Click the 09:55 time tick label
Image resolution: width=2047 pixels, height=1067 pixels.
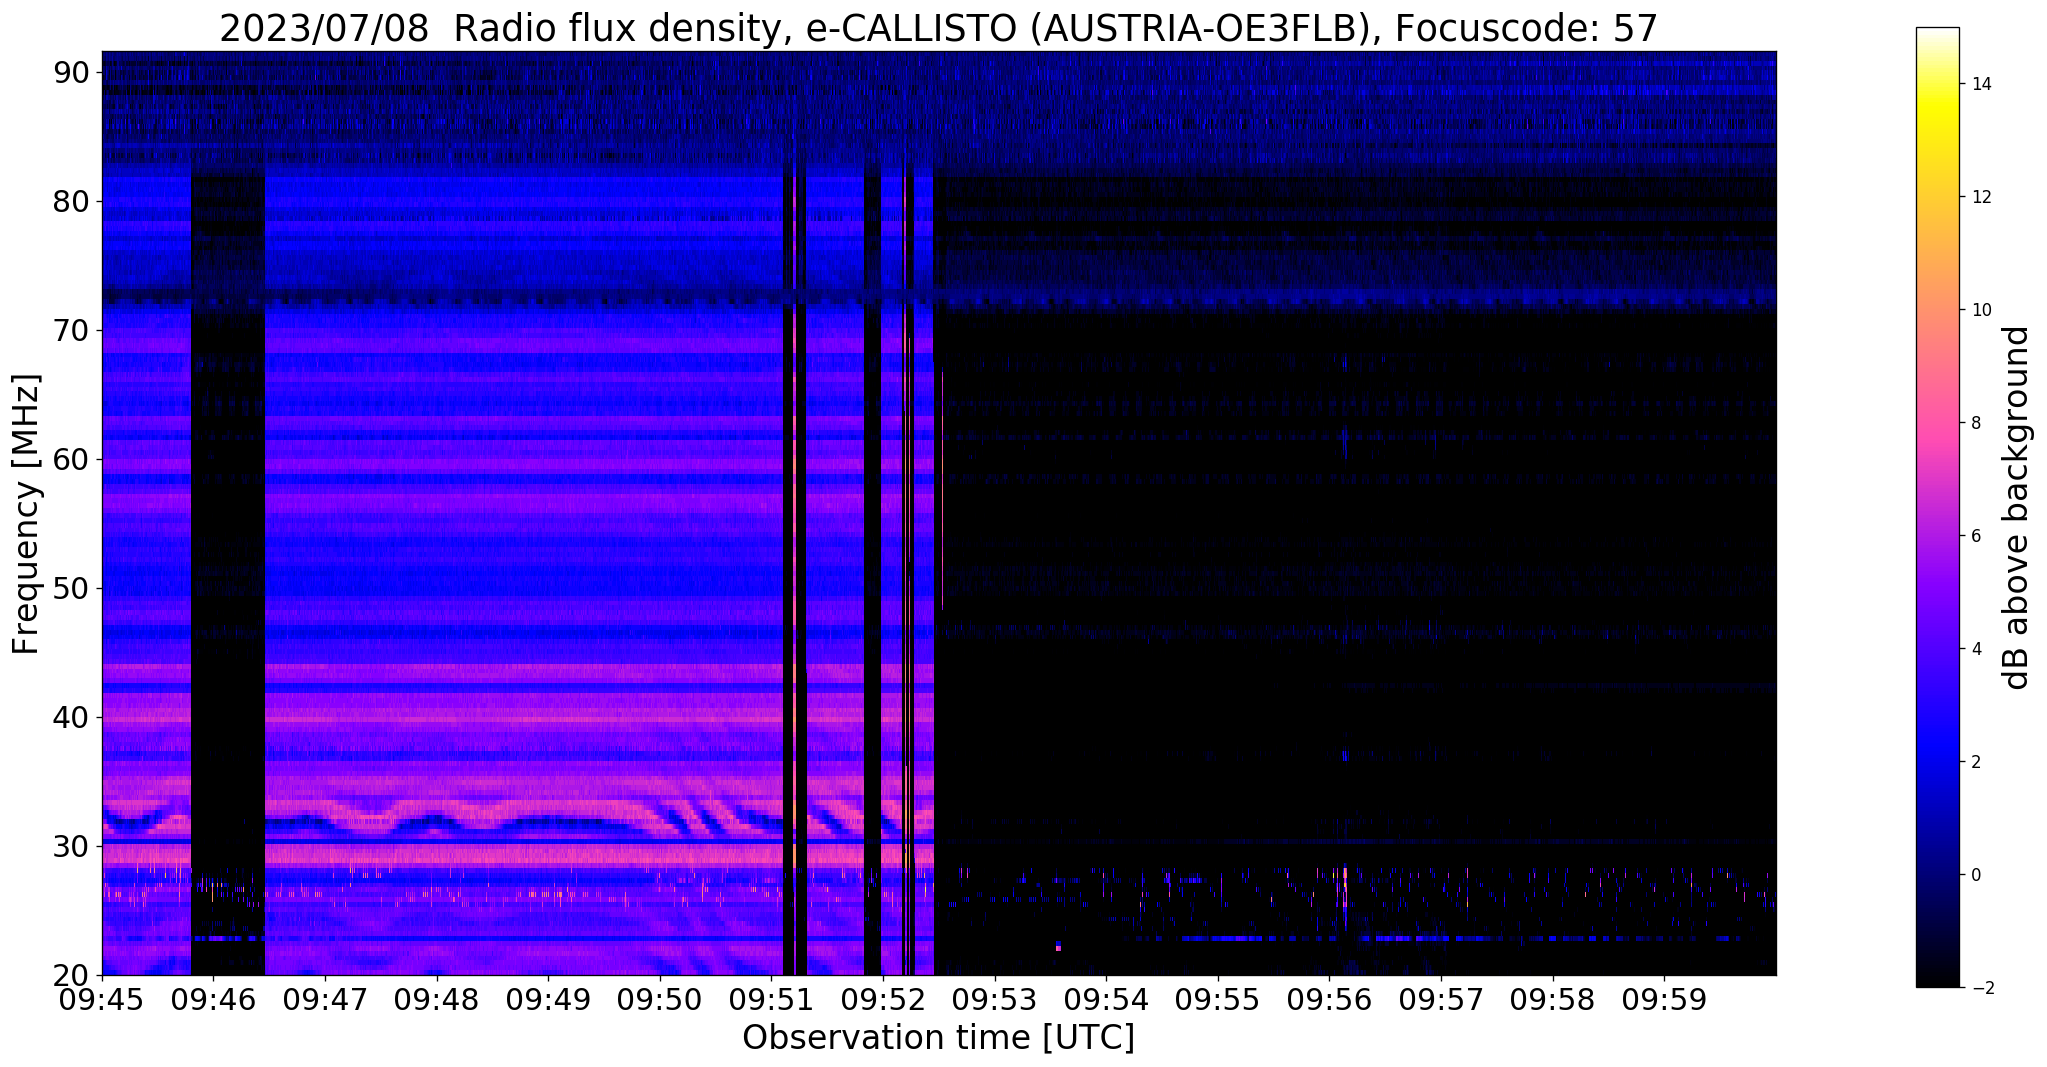pos(1218,999)
